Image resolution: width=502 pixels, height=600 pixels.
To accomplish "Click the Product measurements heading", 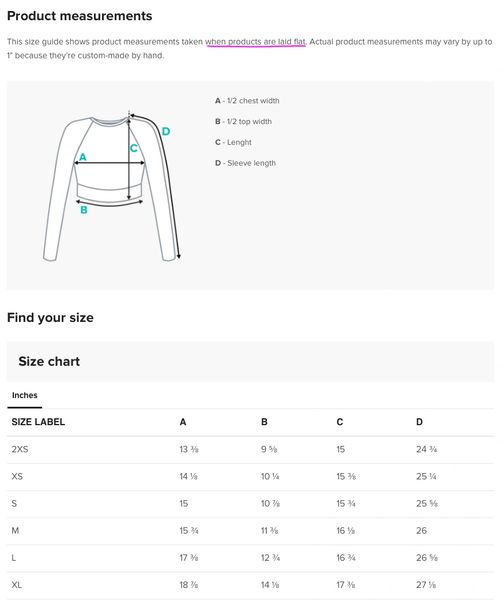I will 80,16.
